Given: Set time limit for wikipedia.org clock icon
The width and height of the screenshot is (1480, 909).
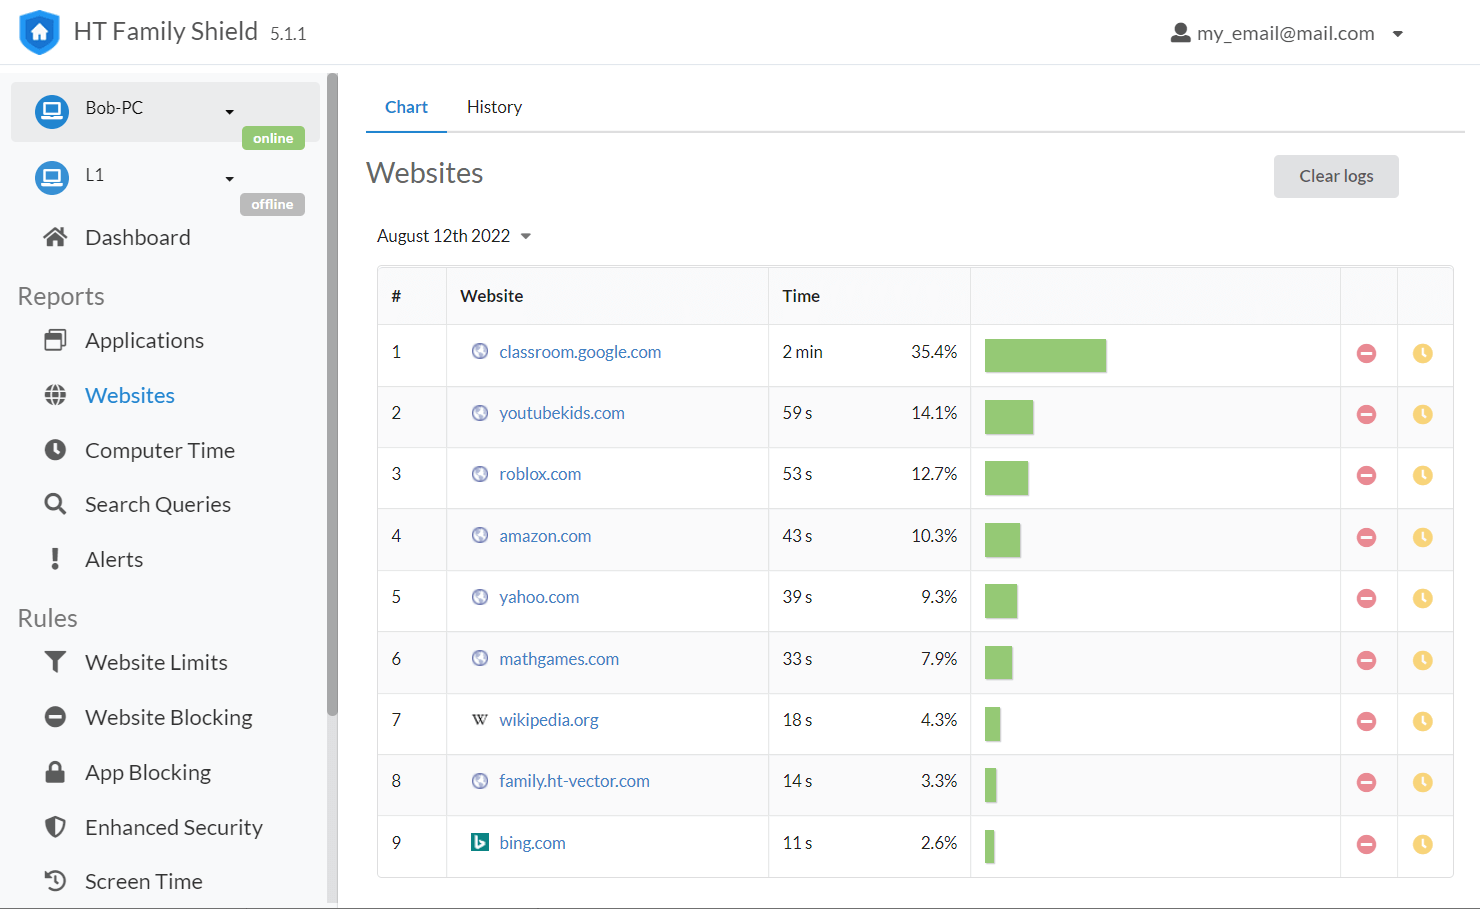Looking at the screenshot, I should tap(1422, 721).
